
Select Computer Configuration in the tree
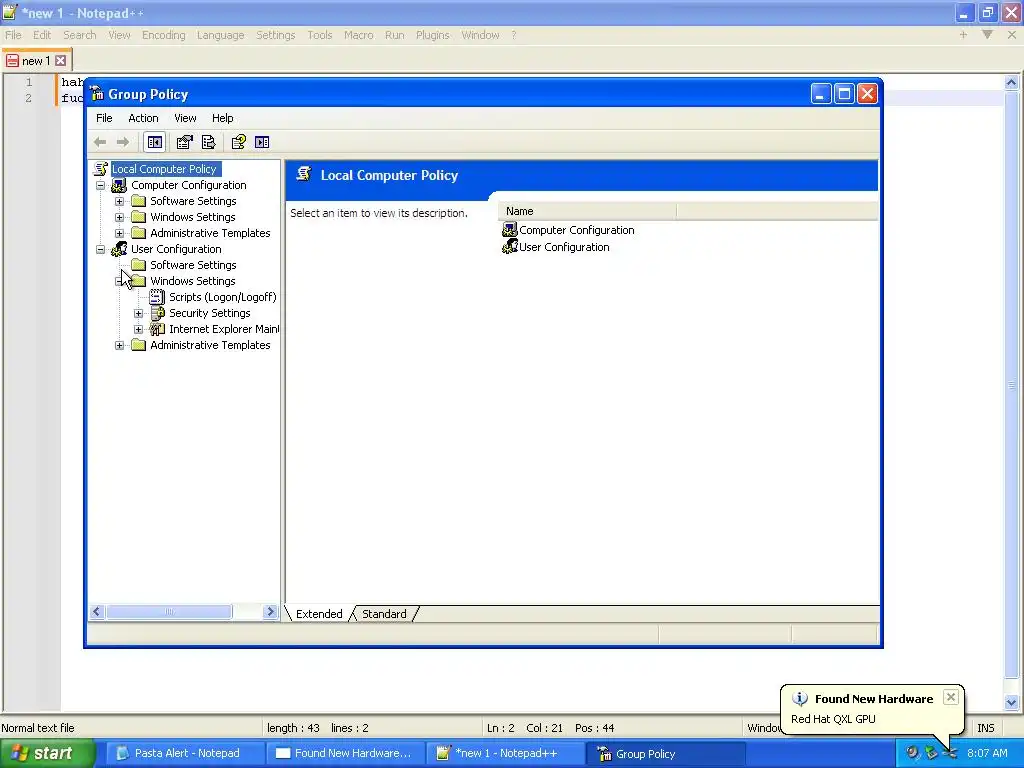coord(189,185)
